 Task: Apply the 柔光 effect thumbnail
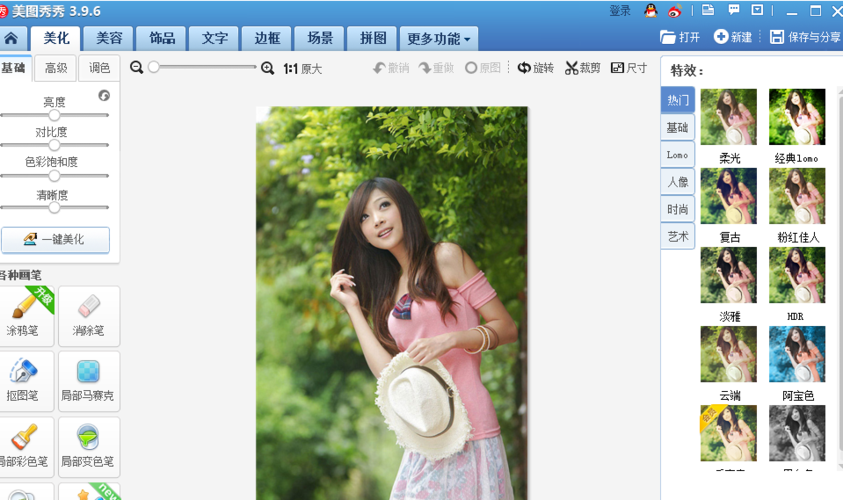728,117
